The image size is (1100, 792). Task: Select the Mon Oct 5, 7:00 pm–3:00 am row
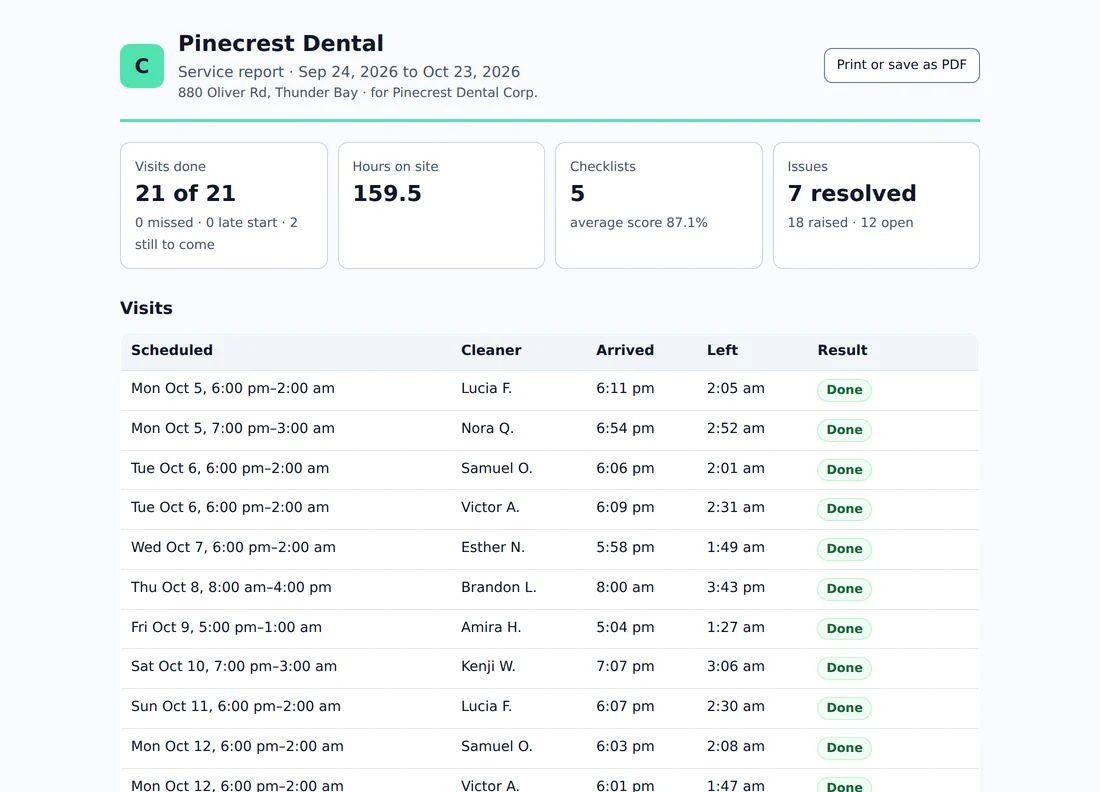(550, 430)
